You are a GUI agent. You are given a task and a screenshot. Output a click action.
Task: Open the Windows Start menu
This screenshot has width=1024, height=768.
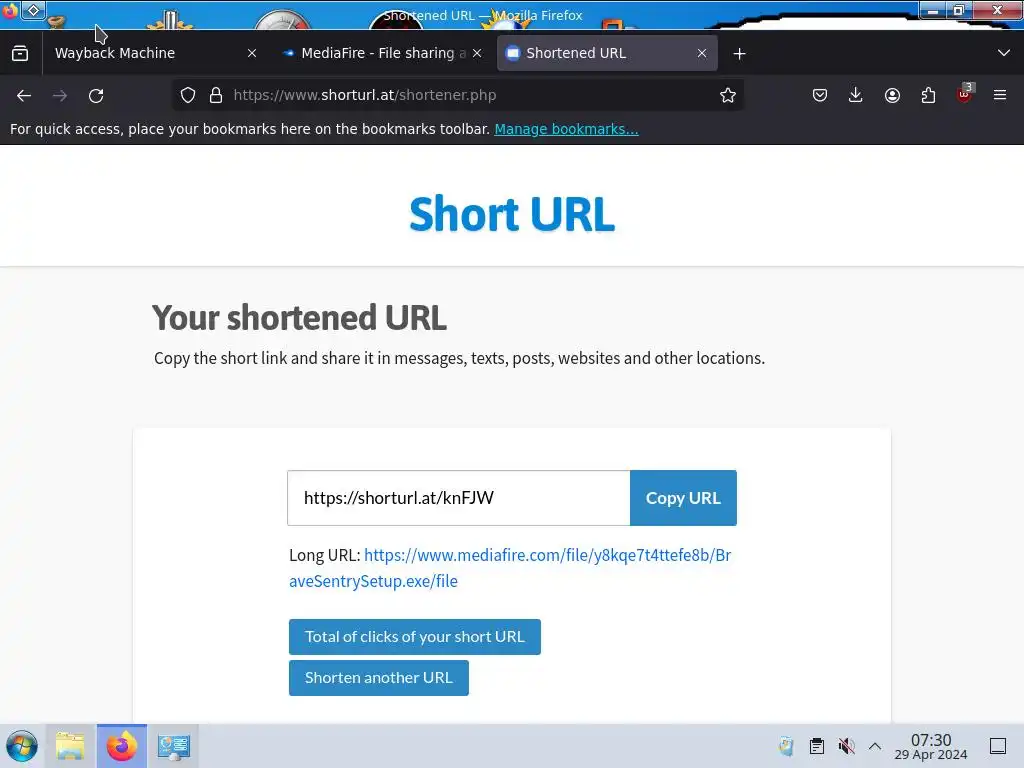pos(22,746)
